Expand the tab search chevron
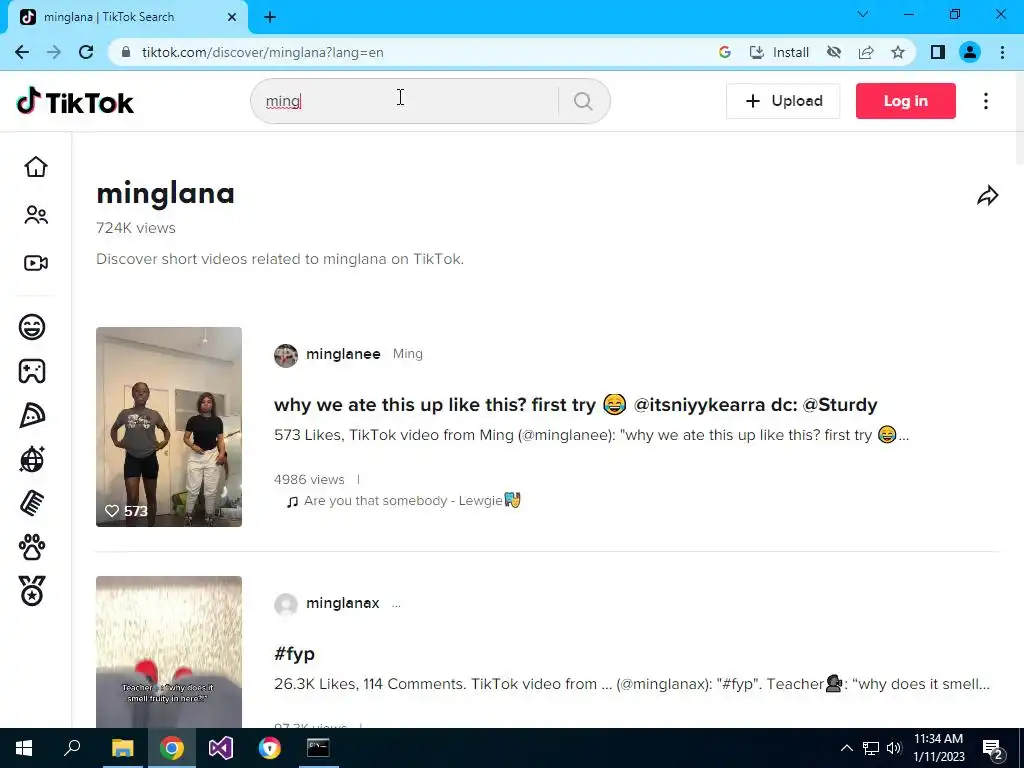The height and width of the screenshot is (768, 1024). click(863, 14)
